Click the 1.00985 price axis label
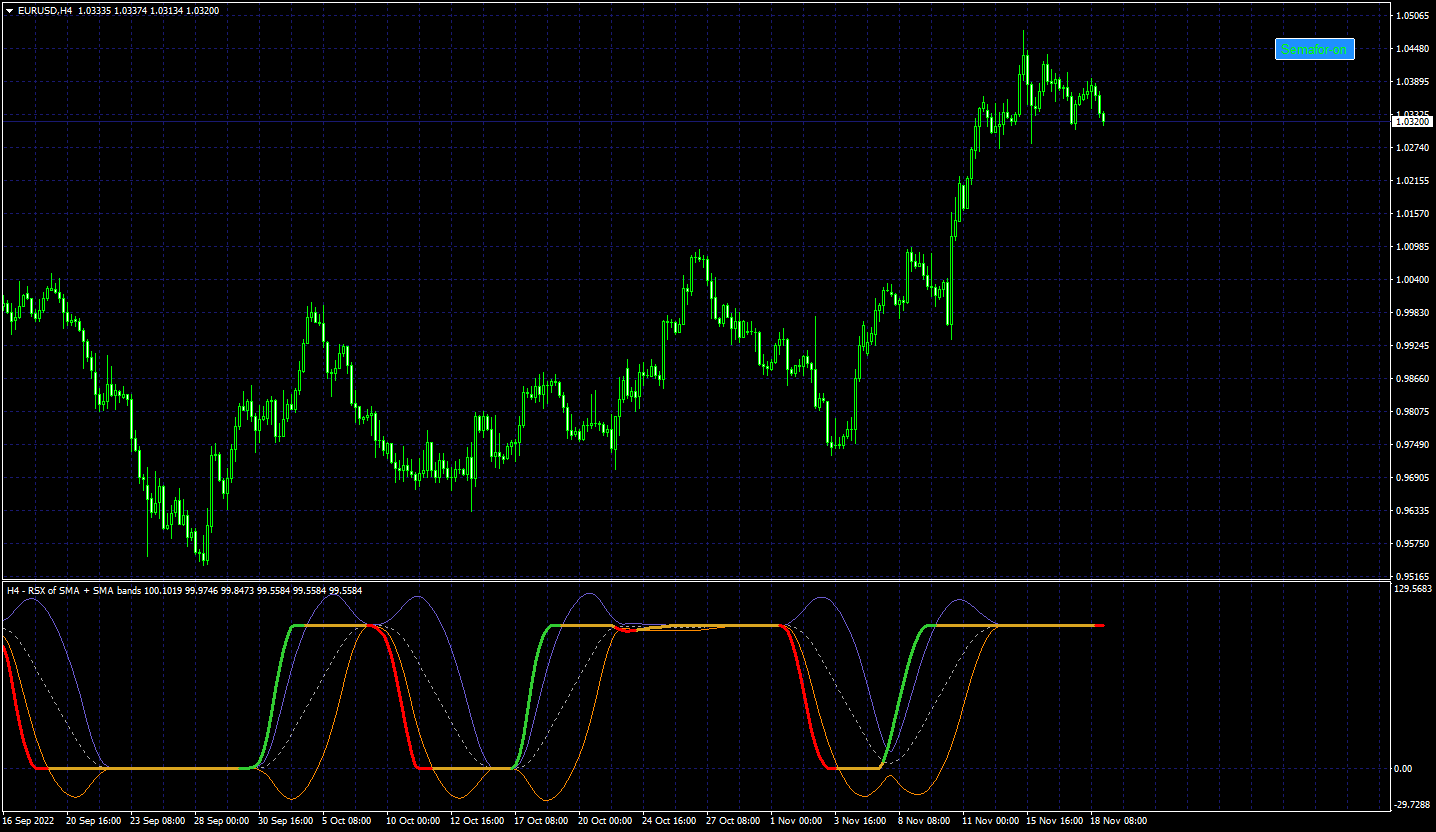The width and height of the screenshot is (1436, 832). [1412, 247]
